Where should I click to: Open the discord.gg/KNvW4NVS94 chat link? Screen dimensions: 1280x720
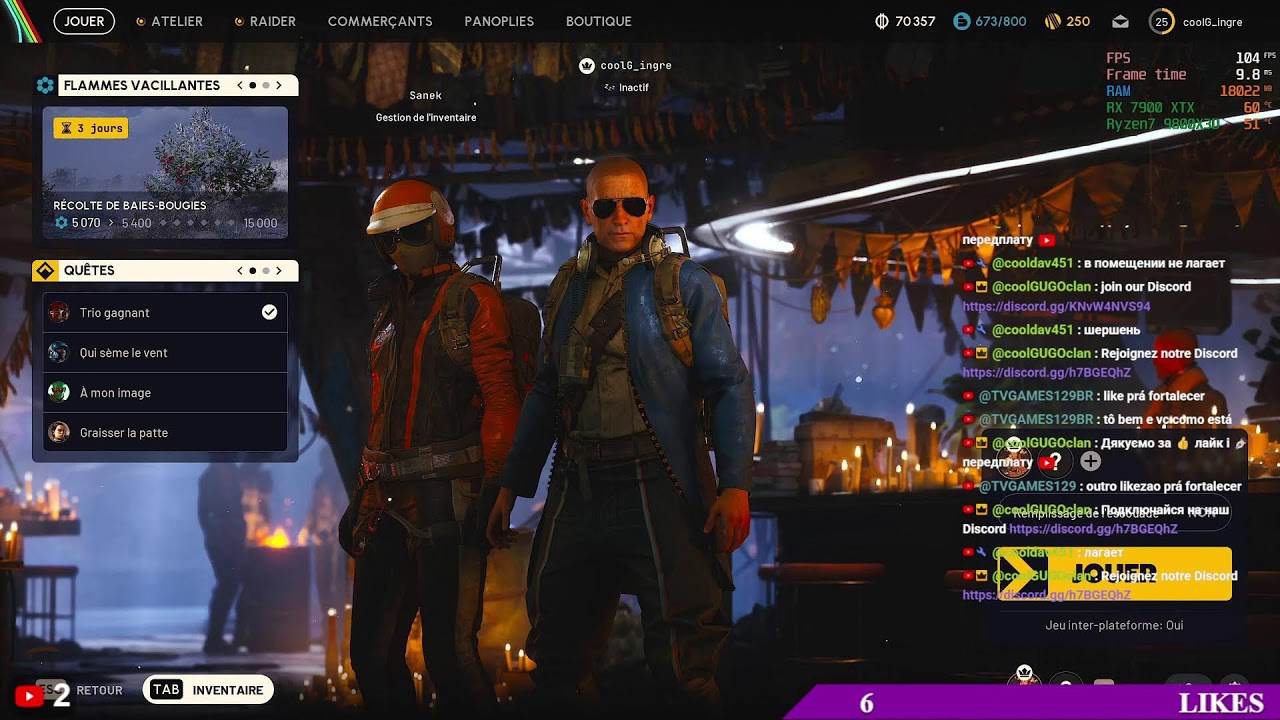pyautogui.click(x=1056, y=306)
